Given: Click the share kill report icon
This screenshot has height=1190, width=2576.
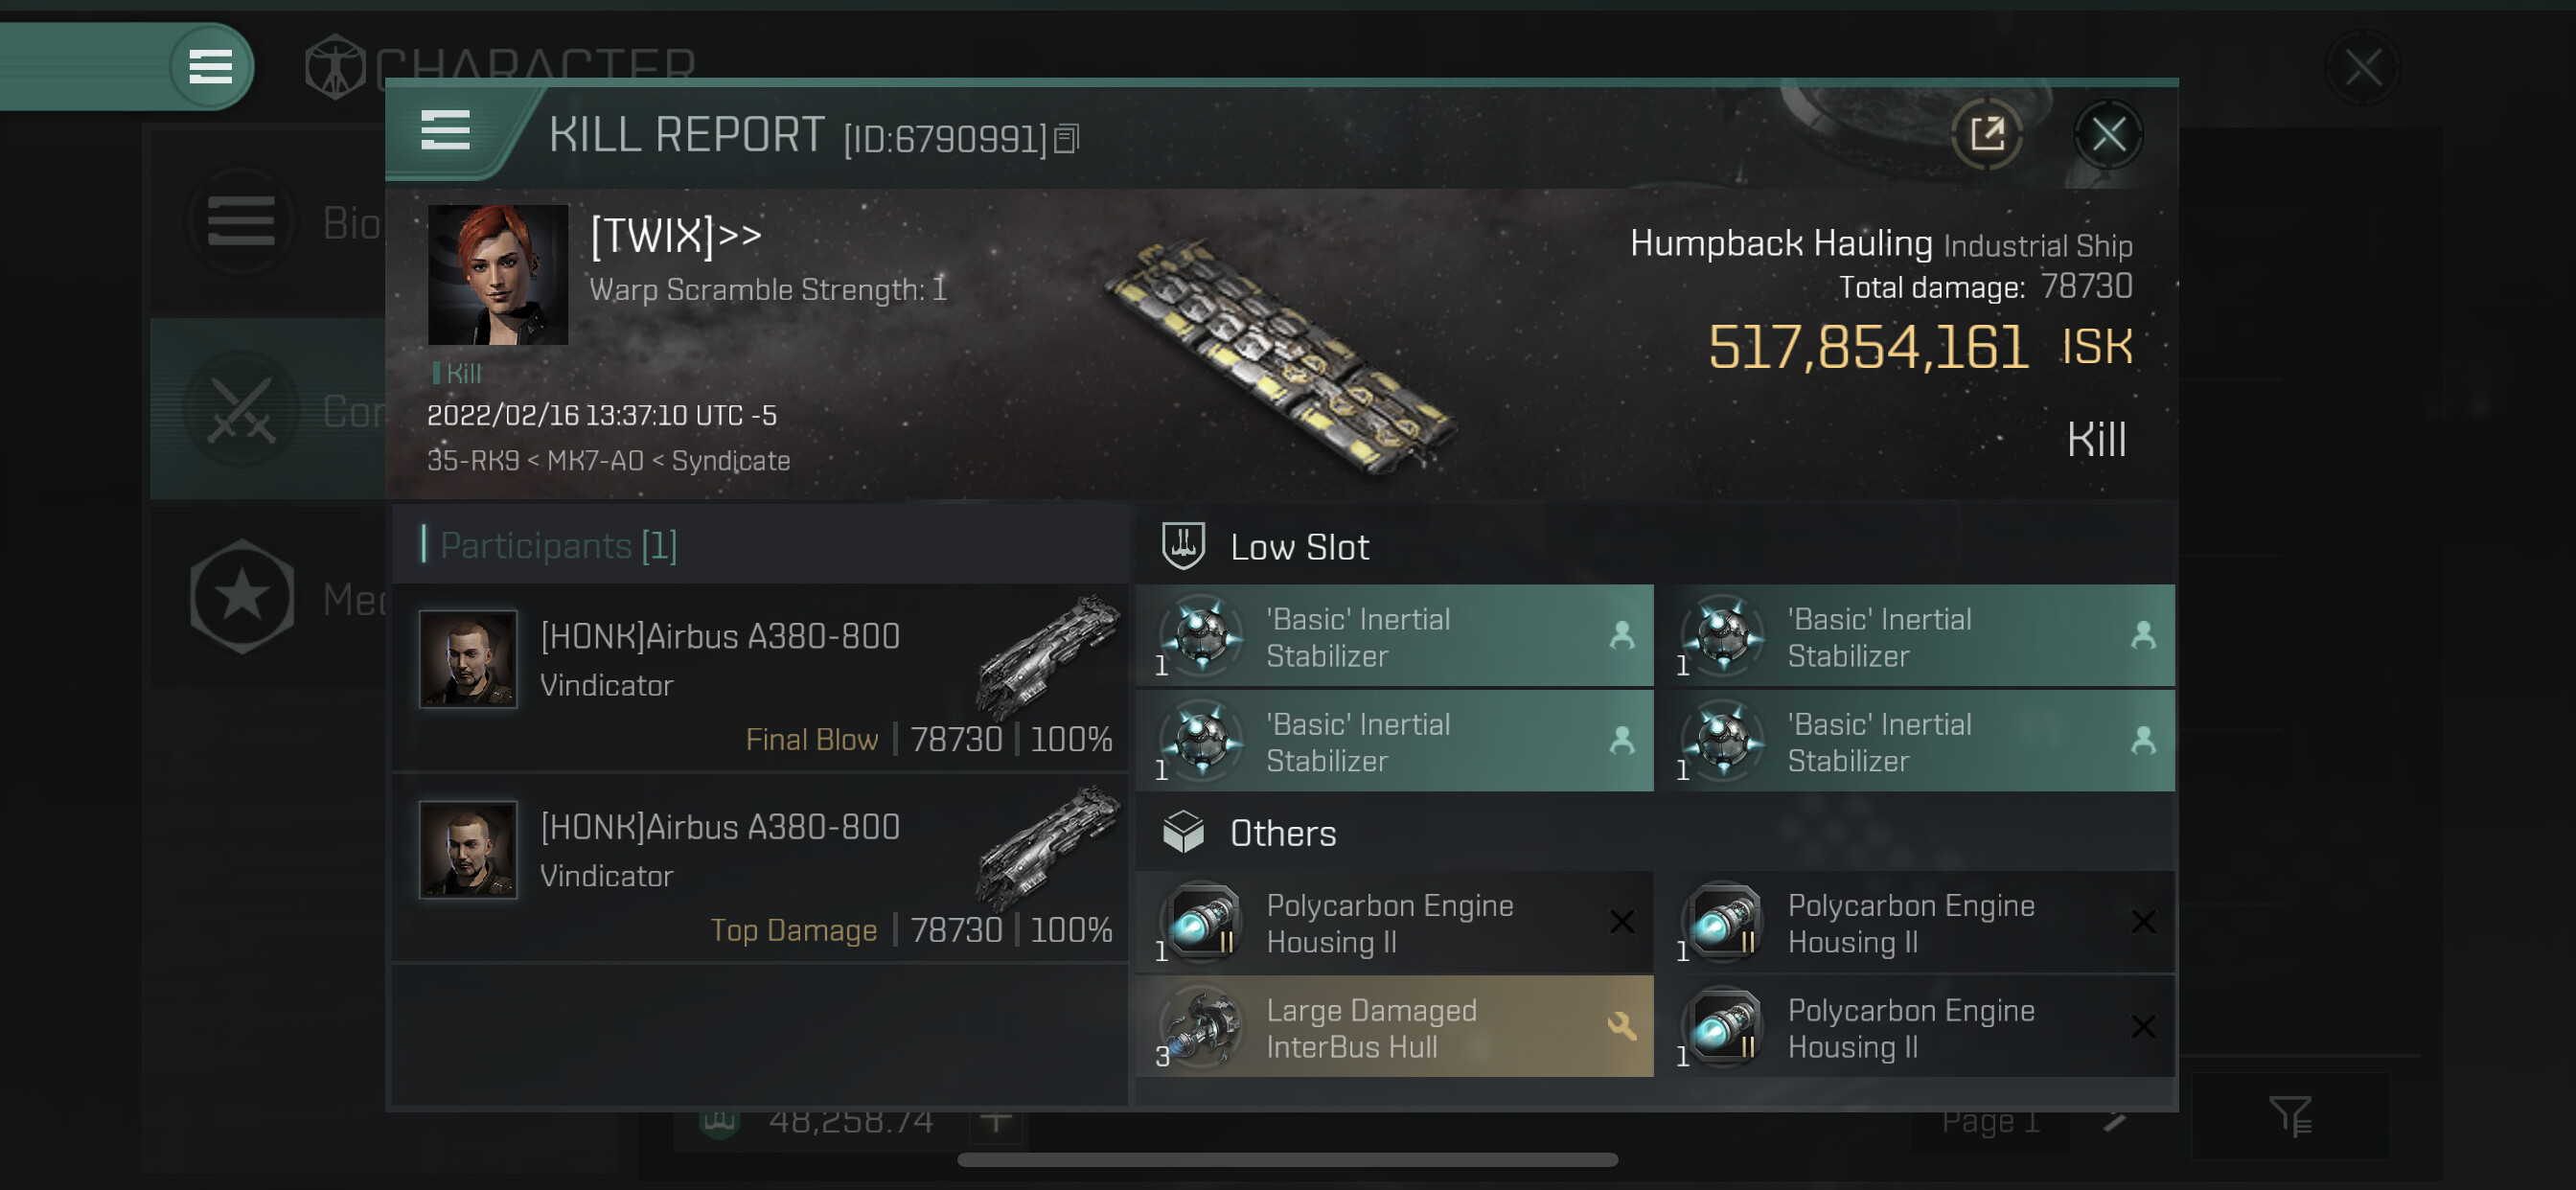Looking at the screenshot, I should (x=1986, y=134).
